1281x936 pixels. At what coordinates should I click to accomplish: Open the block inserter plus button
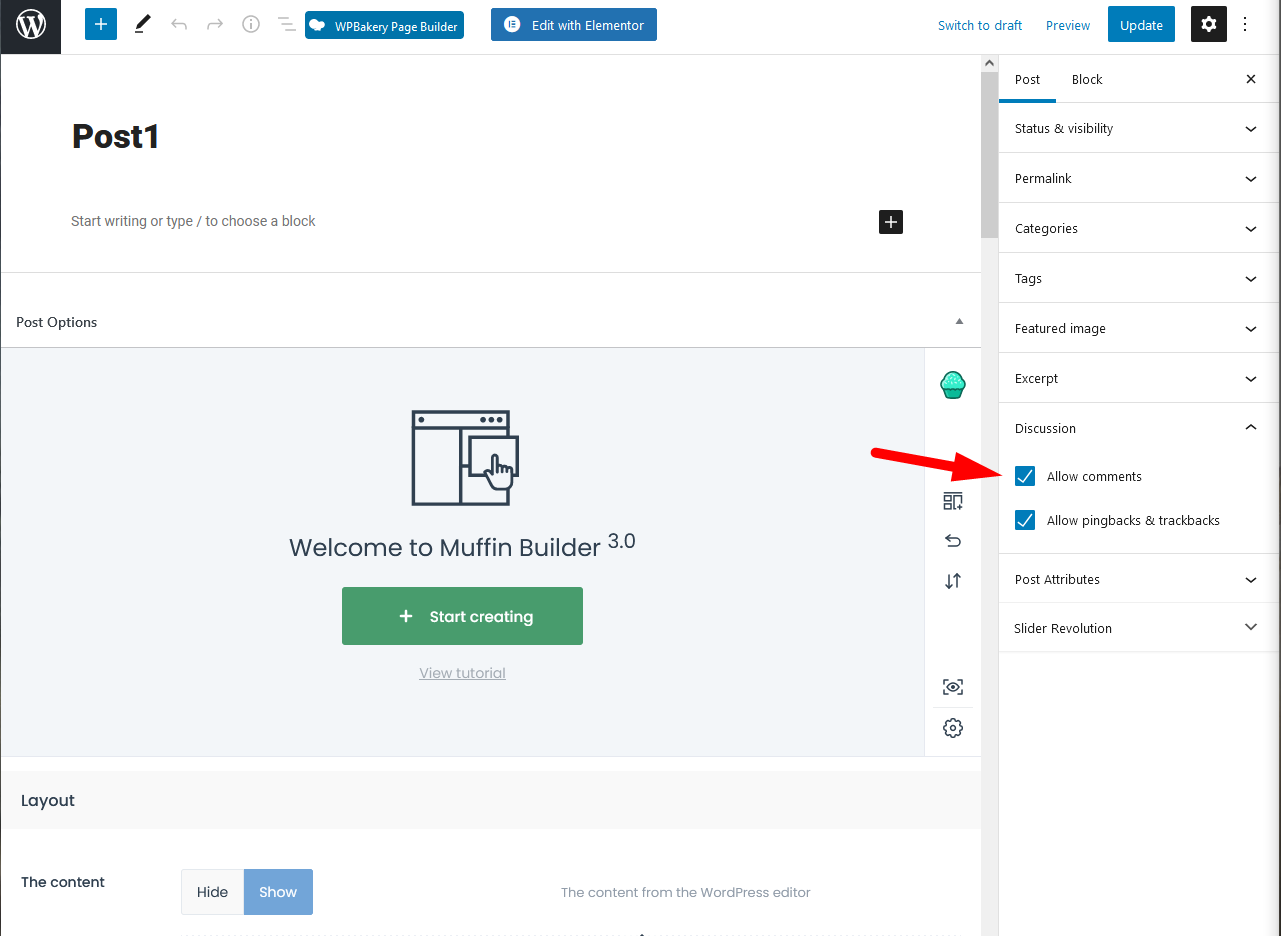point(101,25)
